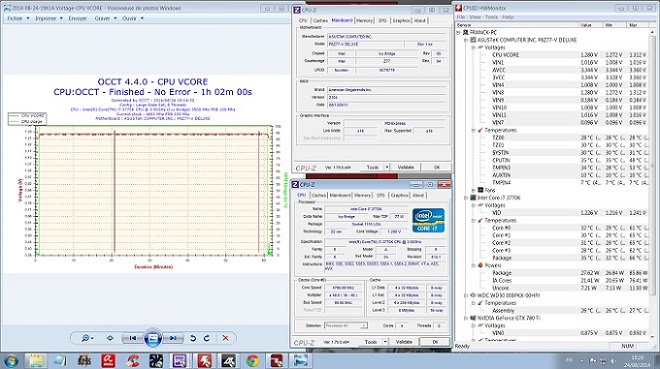Open Google Chrome from the taskbar
The image size is (660, 369).
[253, 361]
